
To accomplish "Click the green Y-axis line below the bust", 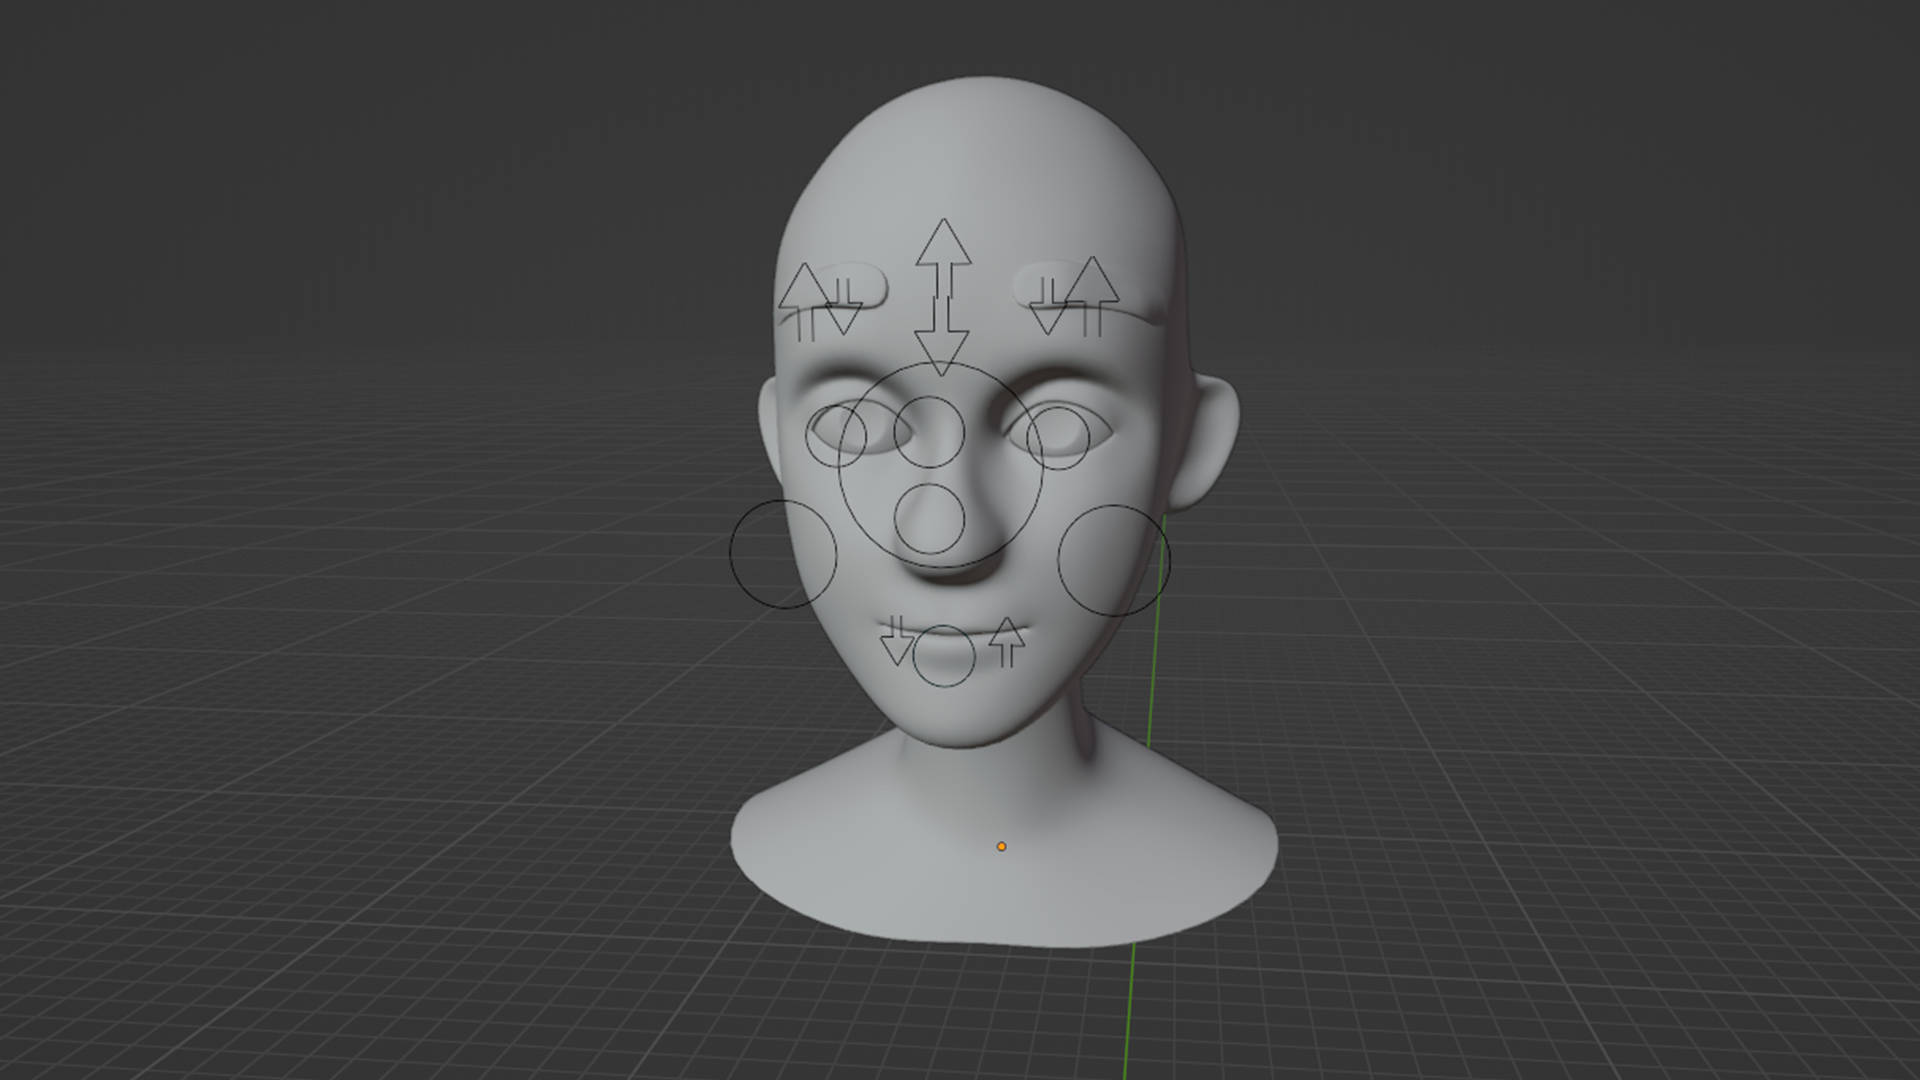I will (1129, 1010).
